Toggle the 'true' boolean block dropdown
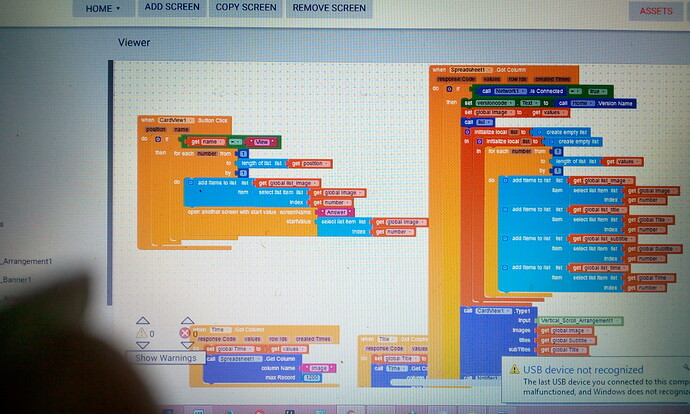Viewport: 690px width, 414px height. (598, 92)
